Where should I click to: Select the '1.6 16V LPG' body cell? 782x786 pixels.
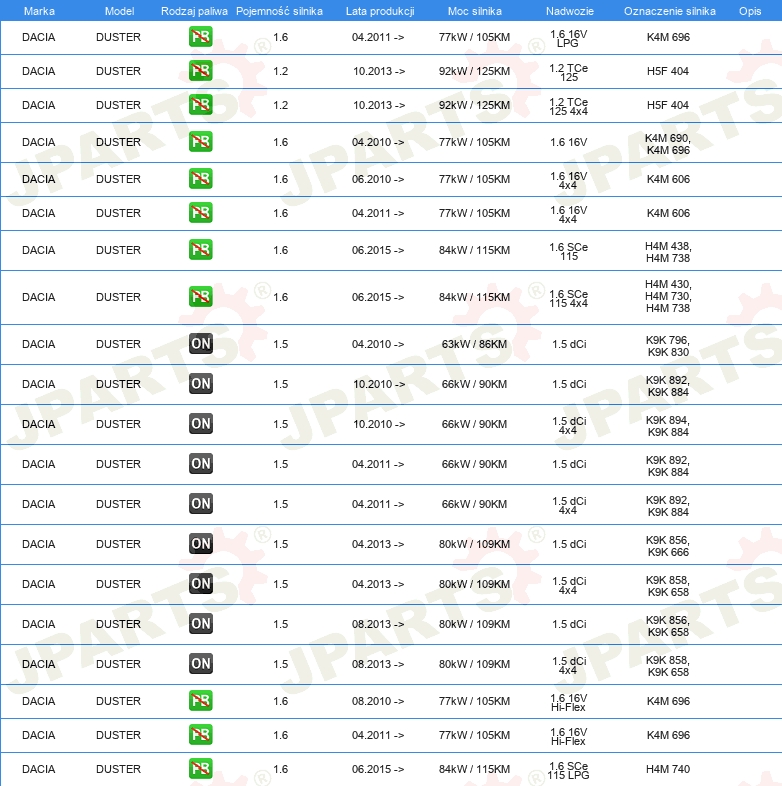click(568, 39)
